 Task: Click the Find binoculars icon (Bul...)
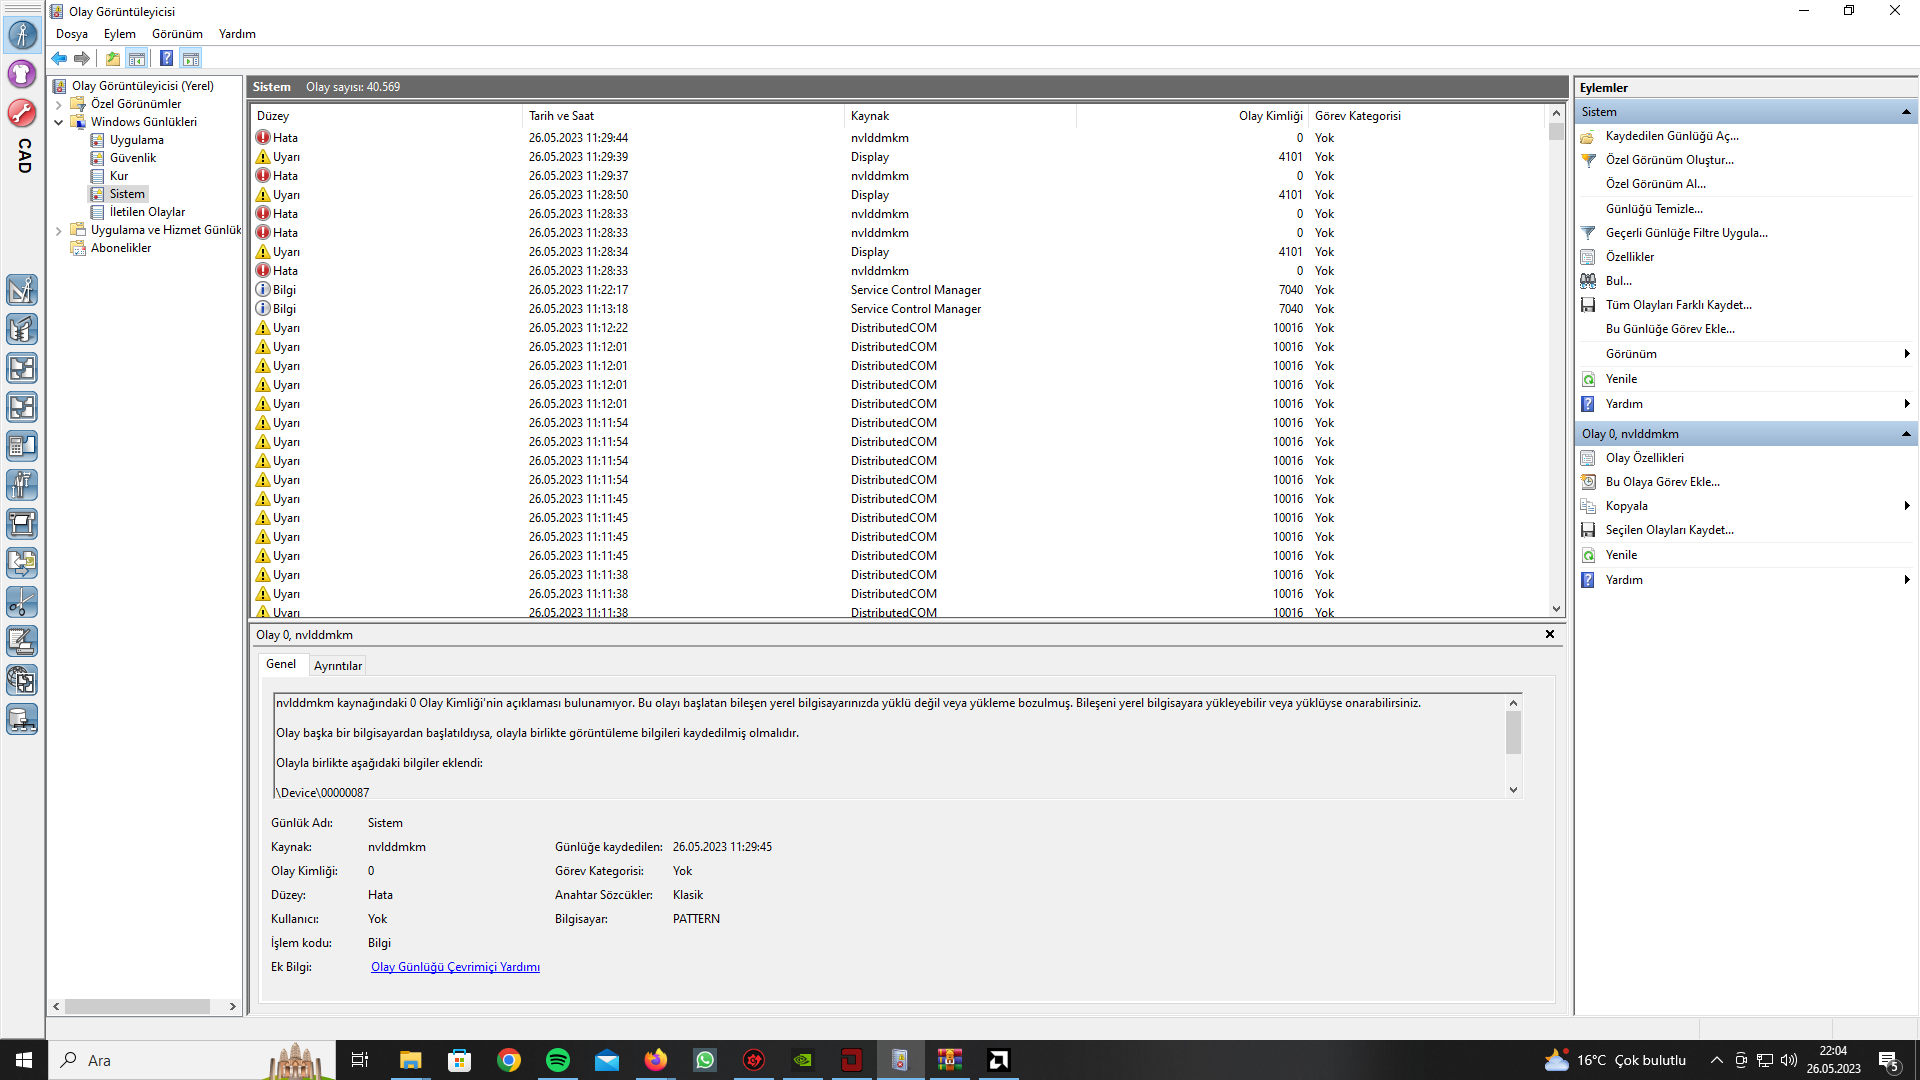tap(1588, 281)
